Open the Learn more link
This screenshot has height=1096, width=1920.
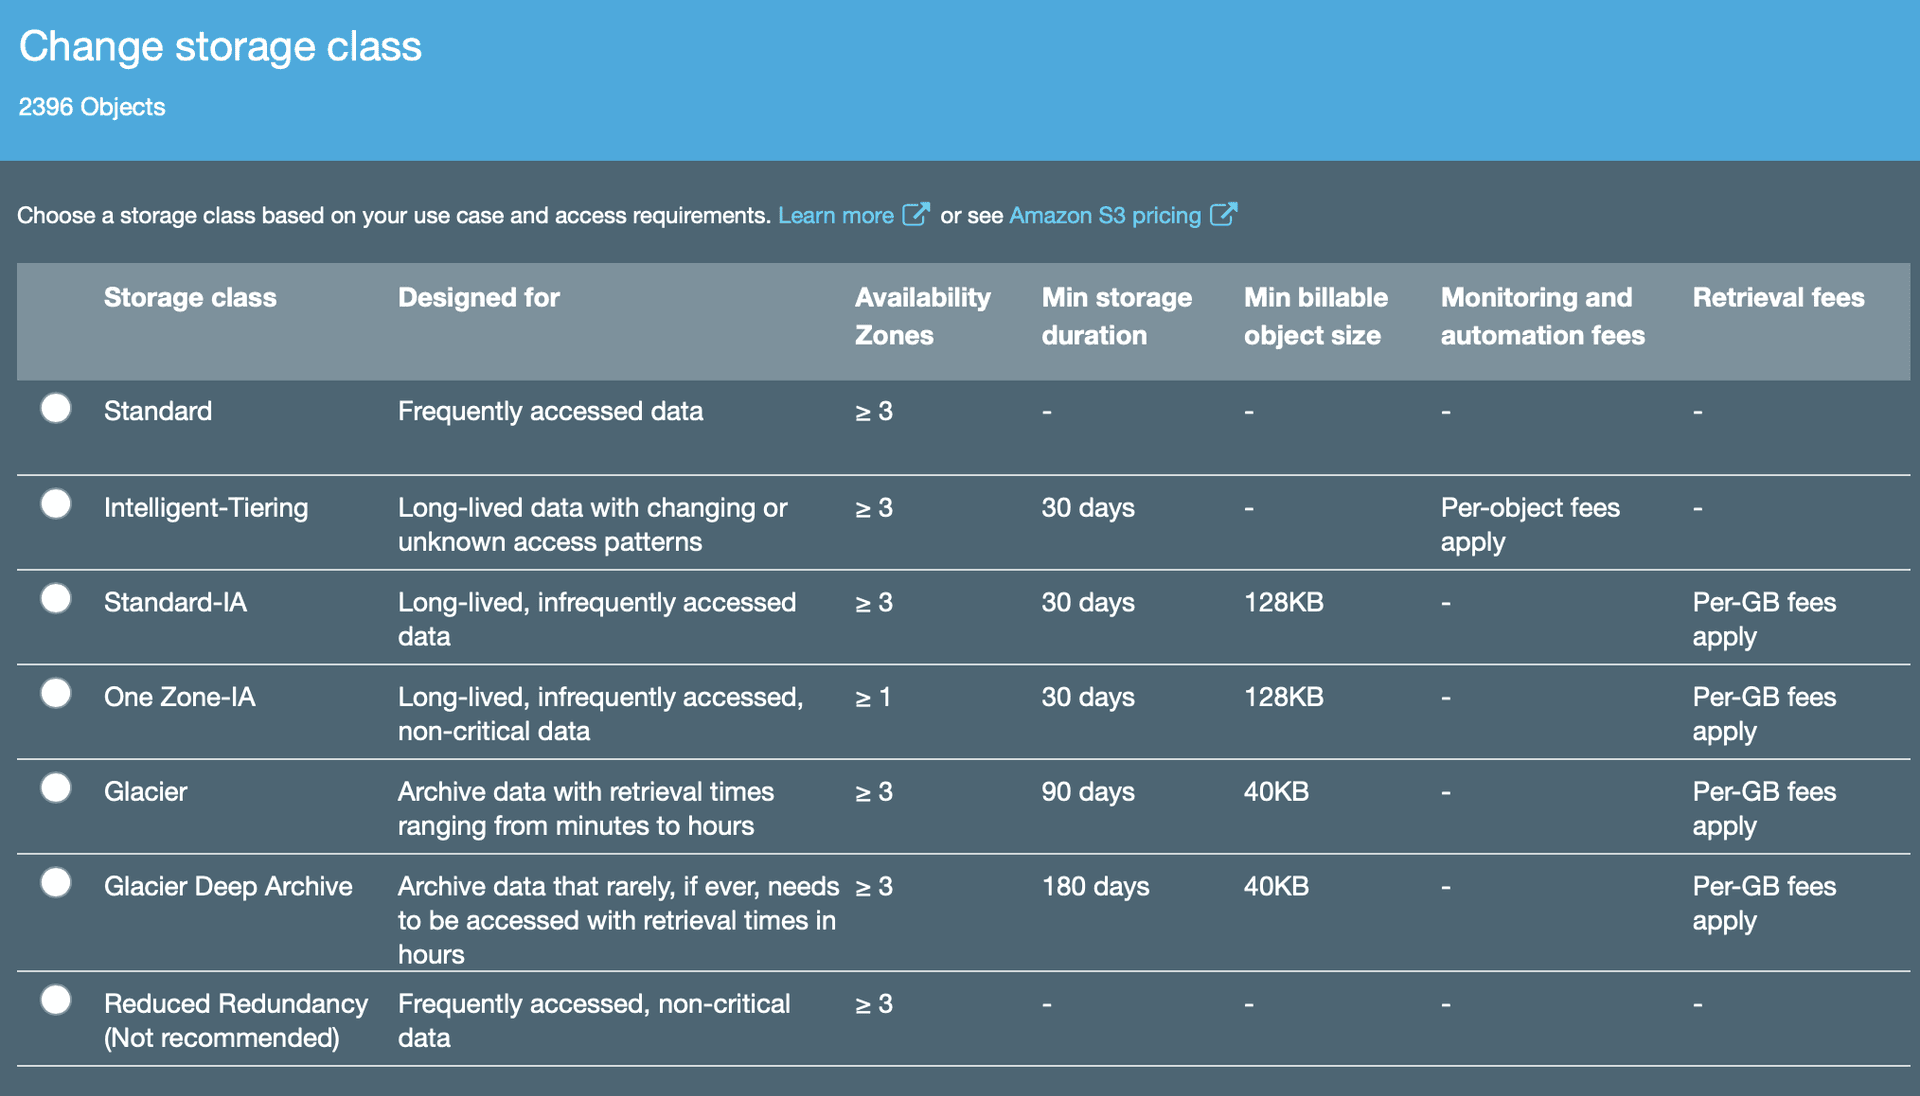click(835, 216)
